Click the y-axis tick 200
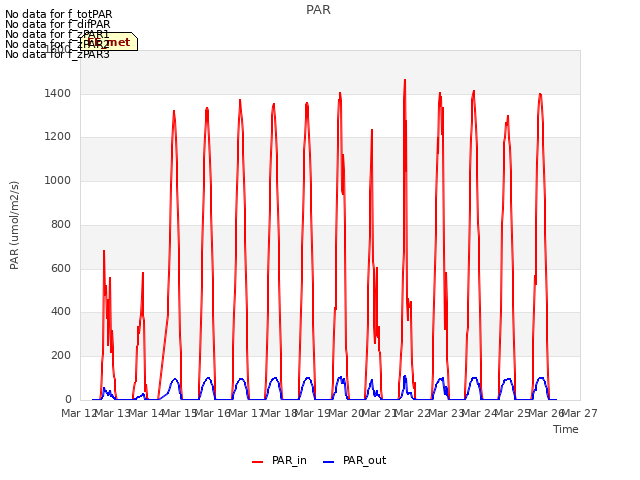Image resolution: width=640 pixels, height=480 pixels. point(61,356)
